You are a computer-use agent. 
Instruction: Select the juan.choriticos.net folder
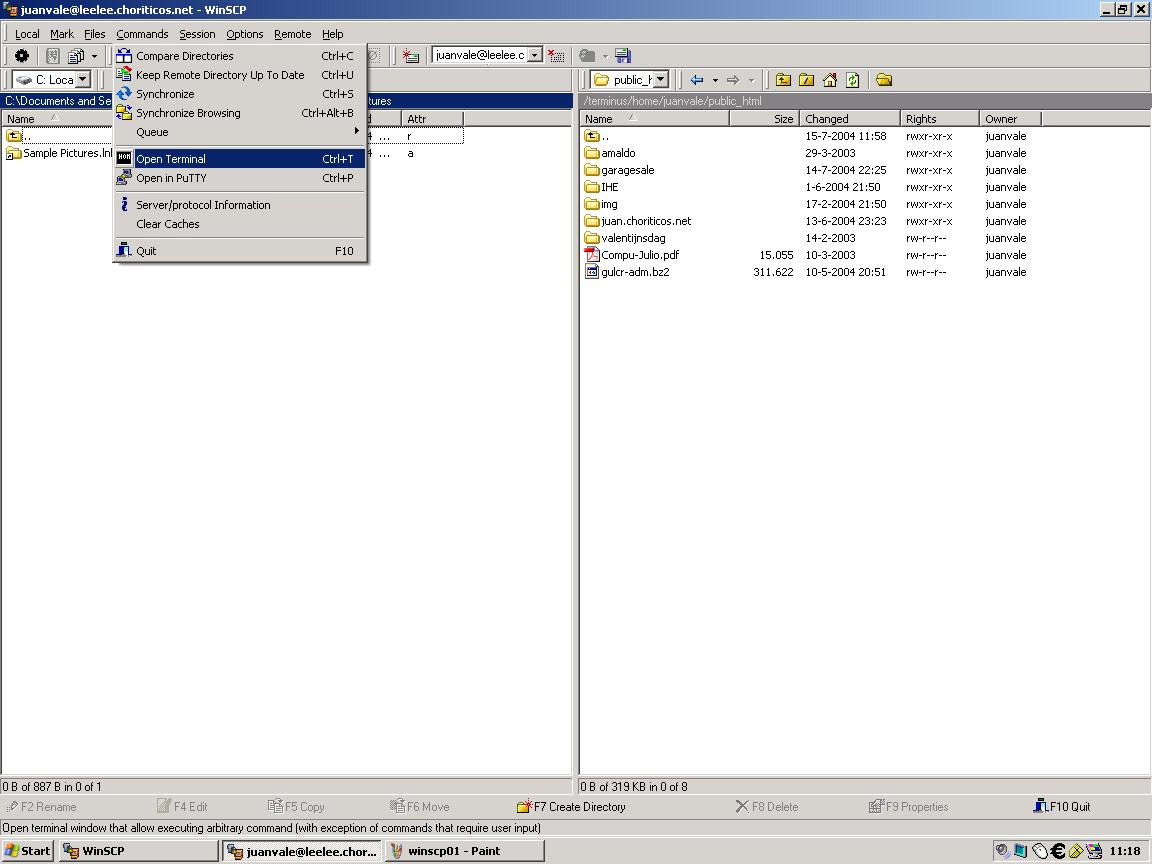(x=646, y=221)
